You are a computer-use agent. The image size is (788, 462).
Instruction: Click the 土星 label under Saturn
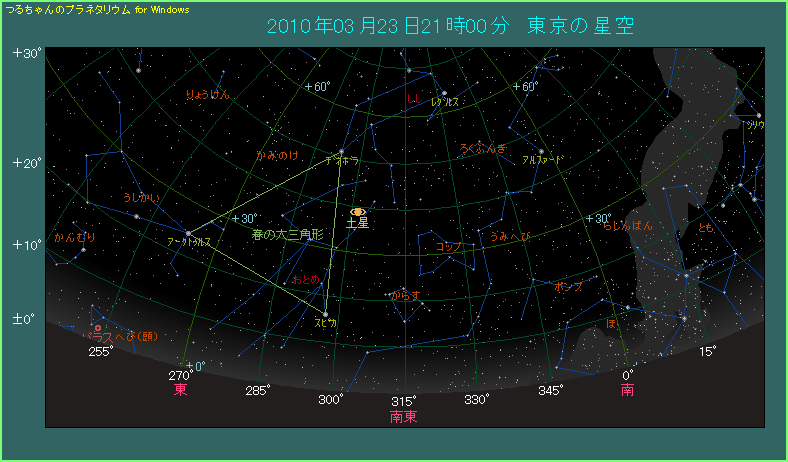click(x=357, y=224)
